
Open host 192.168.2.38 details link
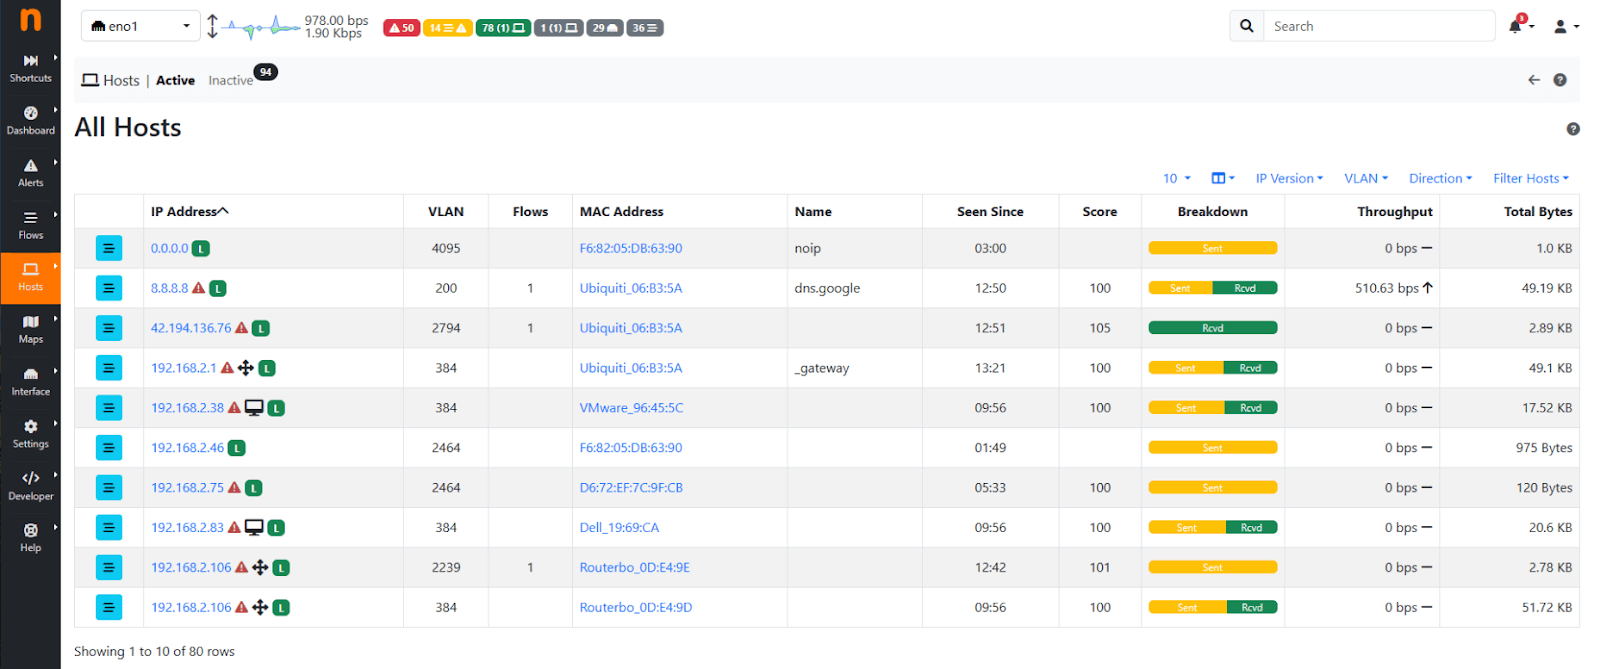(187, 408)
